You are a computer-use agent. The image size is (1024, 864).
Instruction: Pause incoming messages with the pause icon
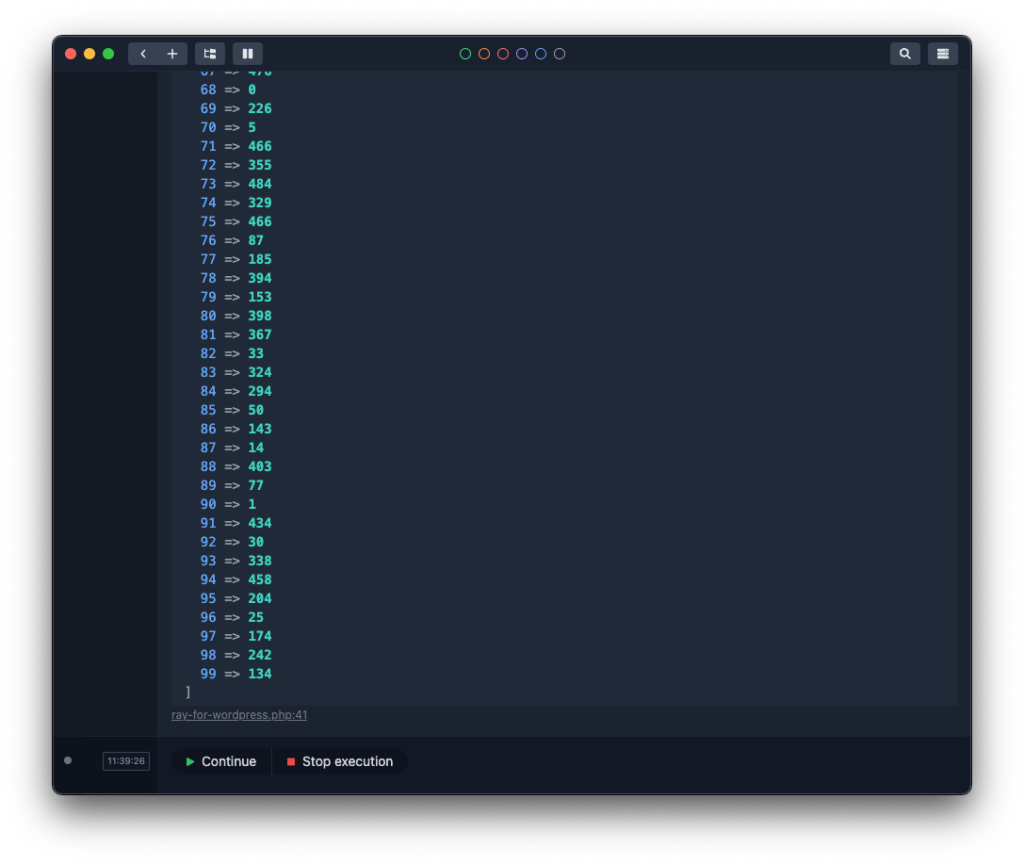pos(248,54)
